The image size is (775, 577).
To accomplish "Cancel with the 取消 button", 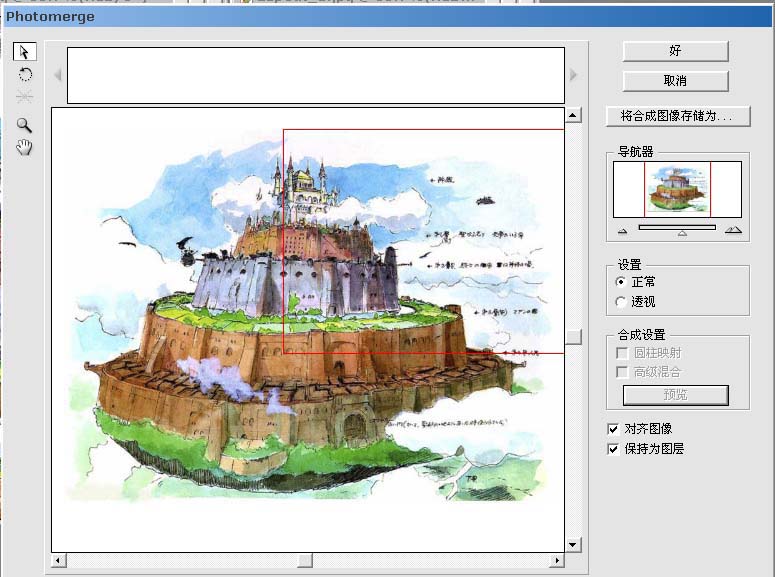I will point(675,81).
